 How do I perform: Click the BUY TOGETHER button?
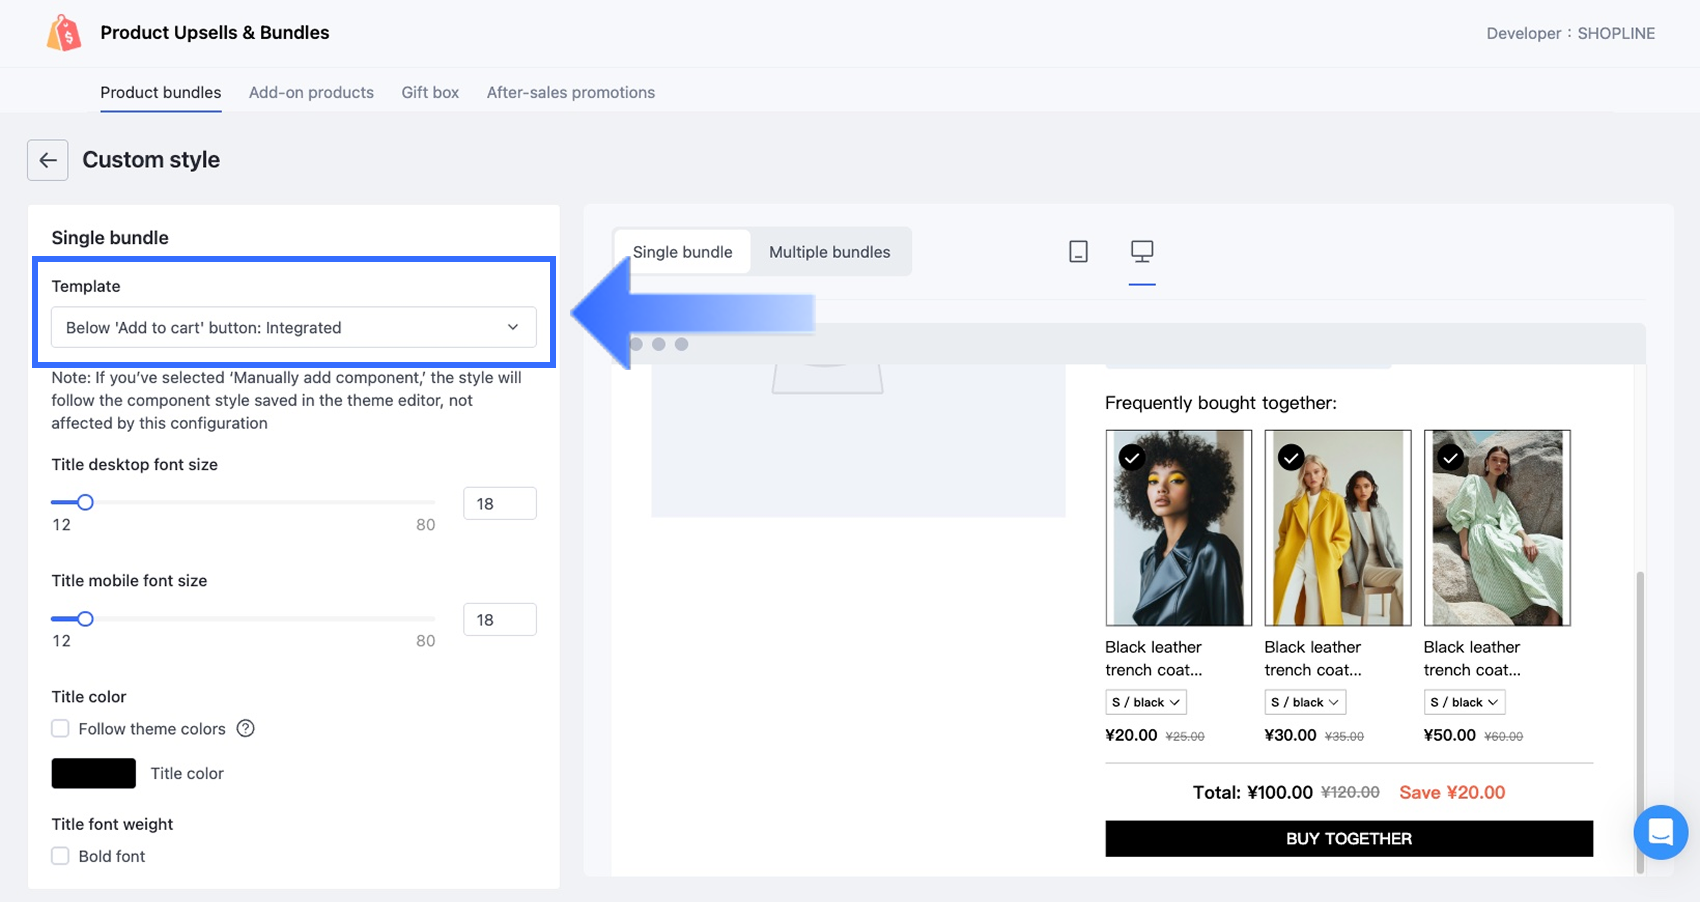tap(1348, 839)
